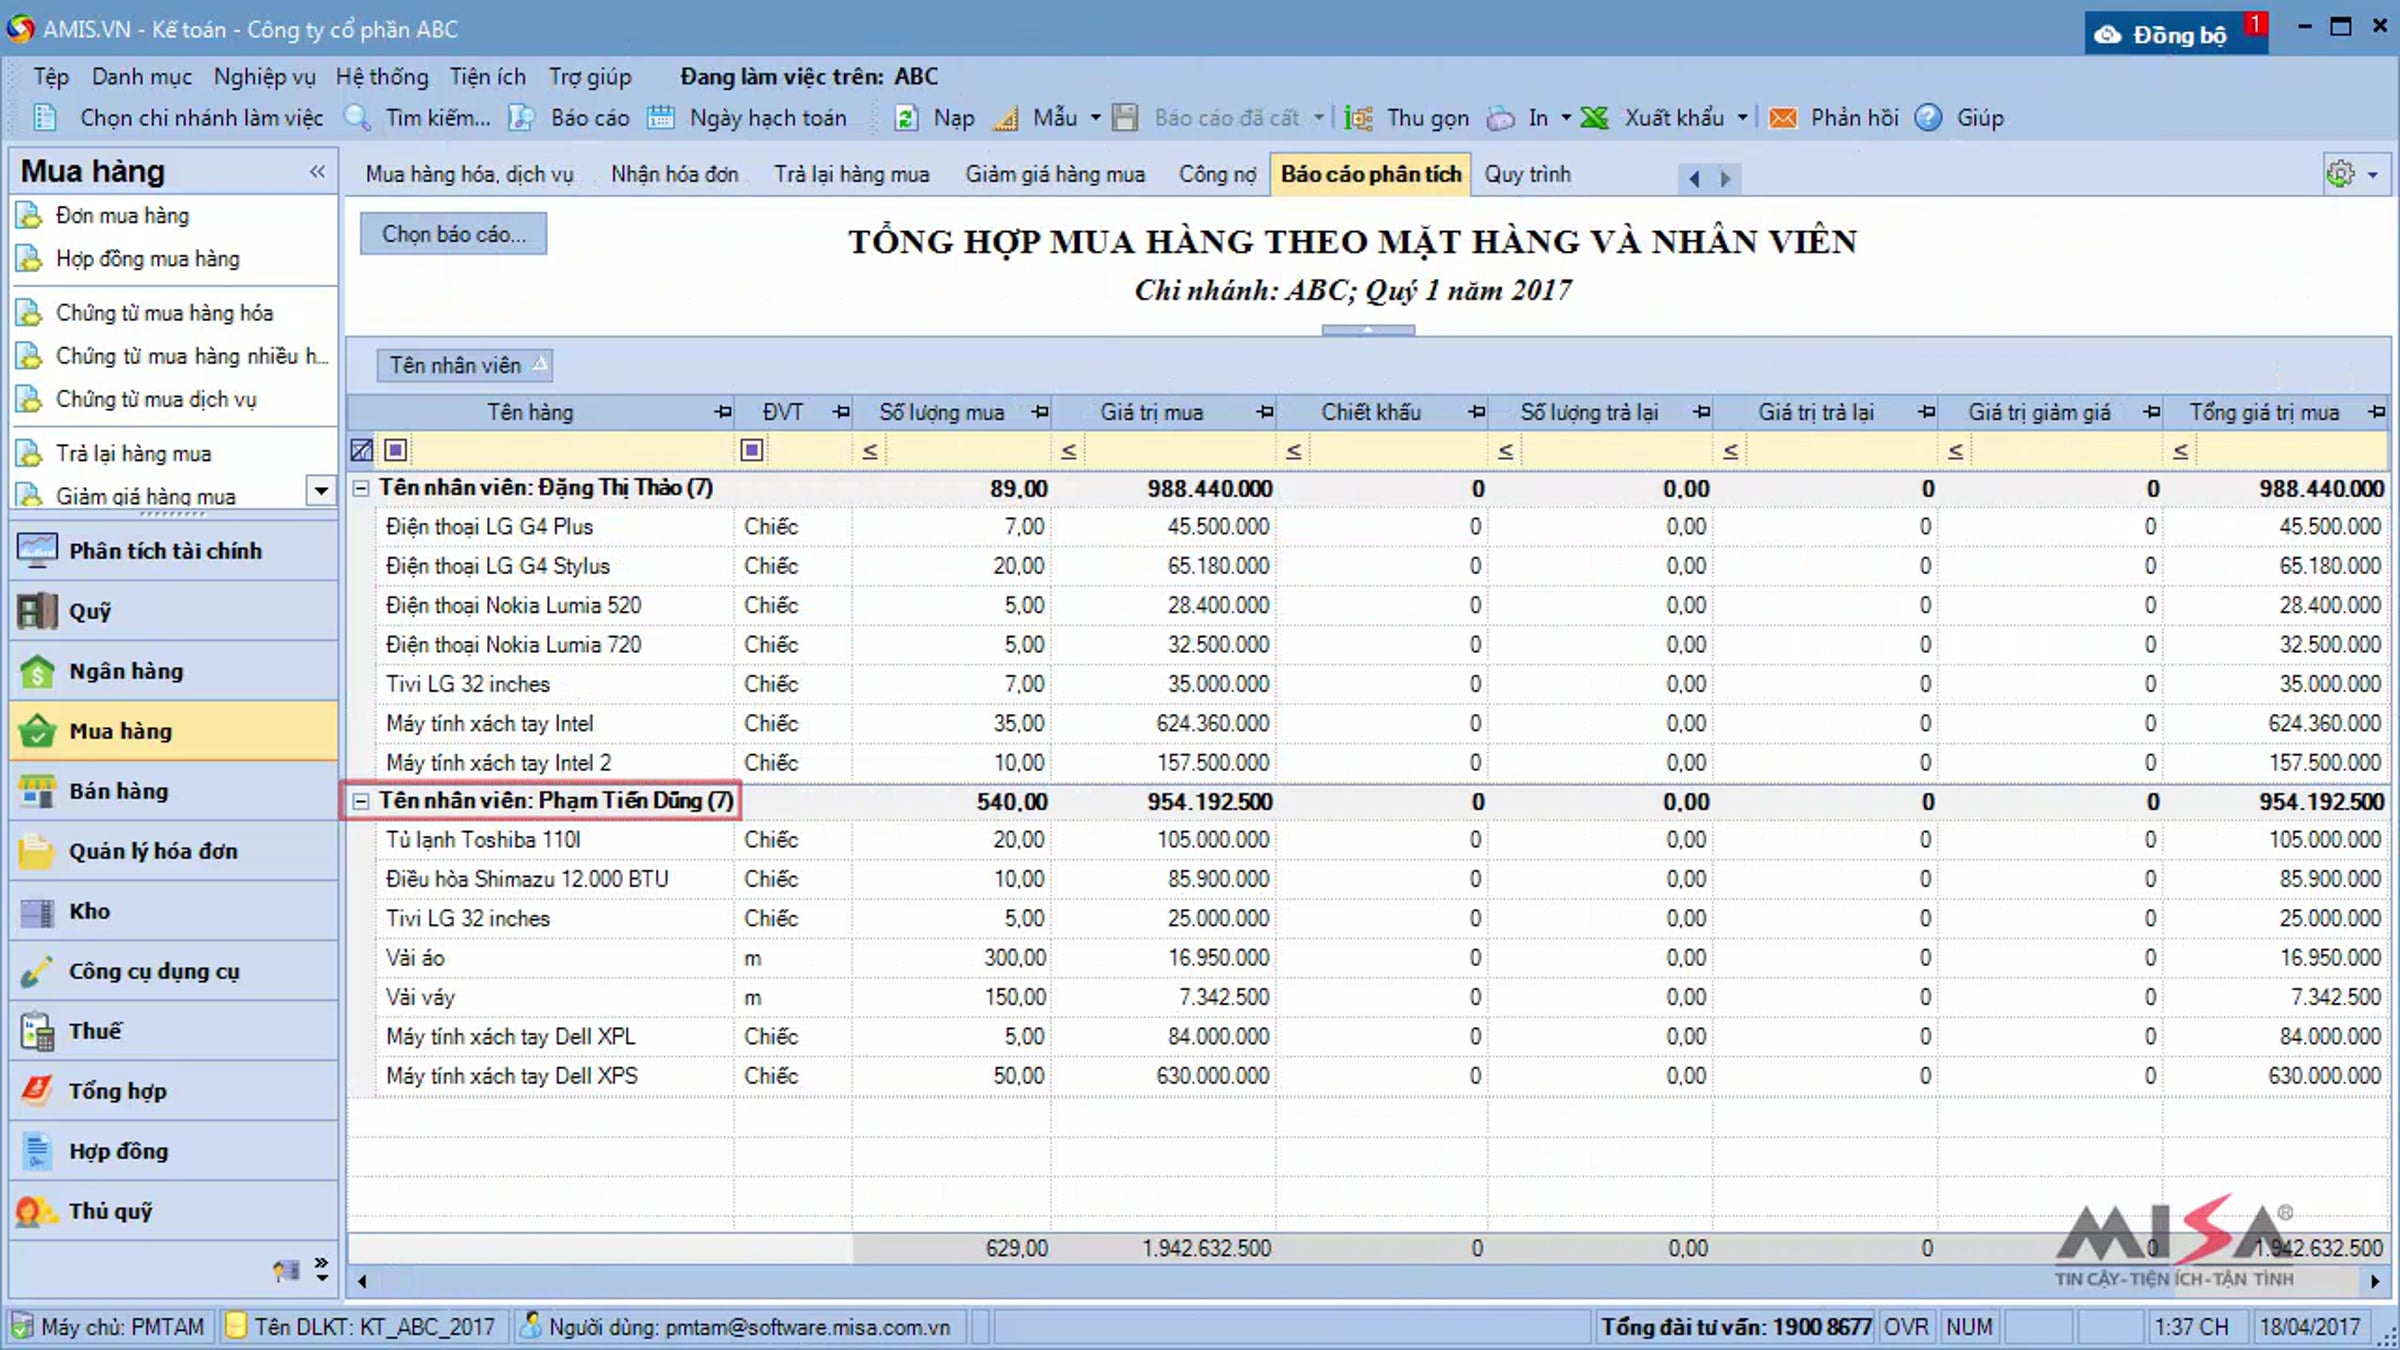
Task: Open the Quản lý hóa đơn module icon
Action: tap(37, 851)
